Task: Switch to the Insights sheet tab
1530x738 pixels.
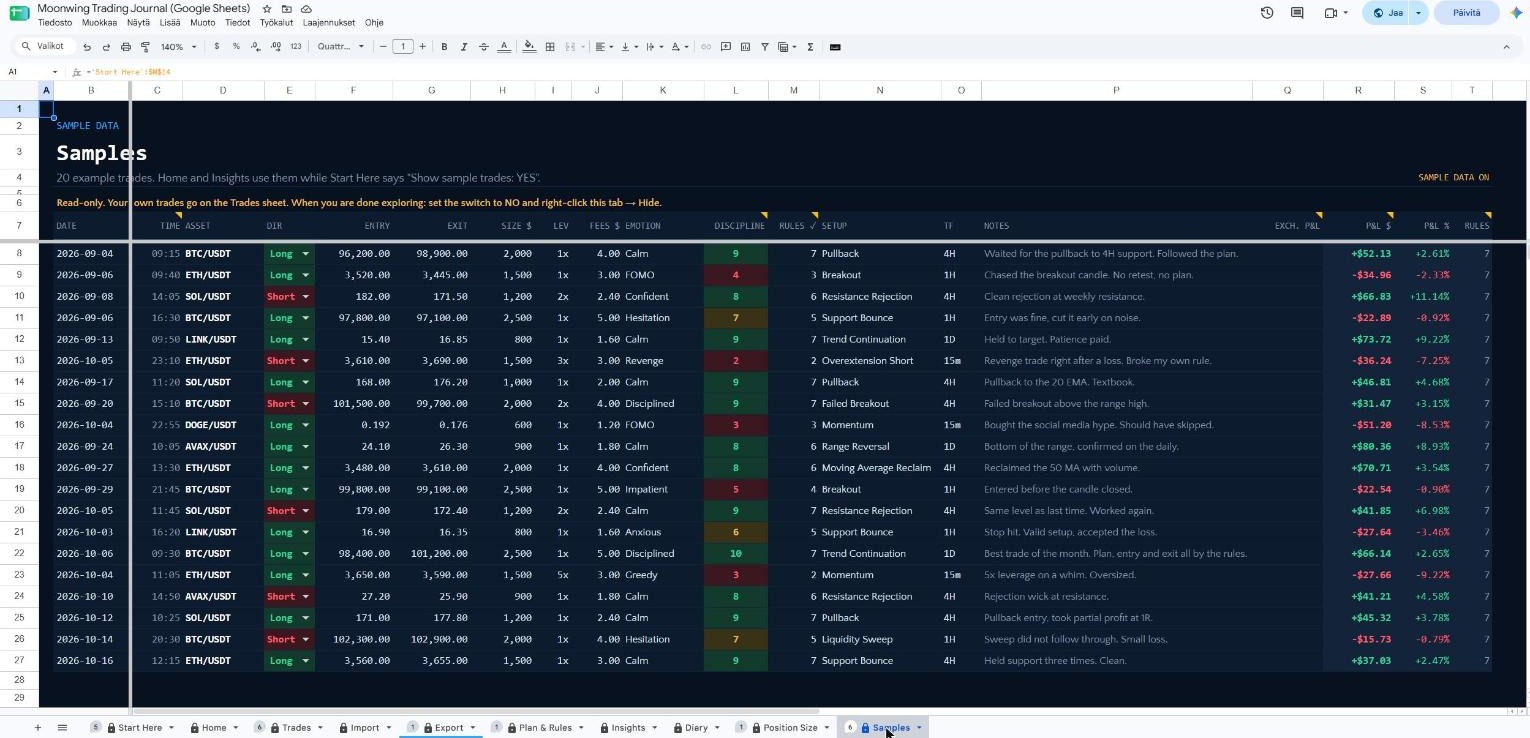Action: click(x=627, y=728)
